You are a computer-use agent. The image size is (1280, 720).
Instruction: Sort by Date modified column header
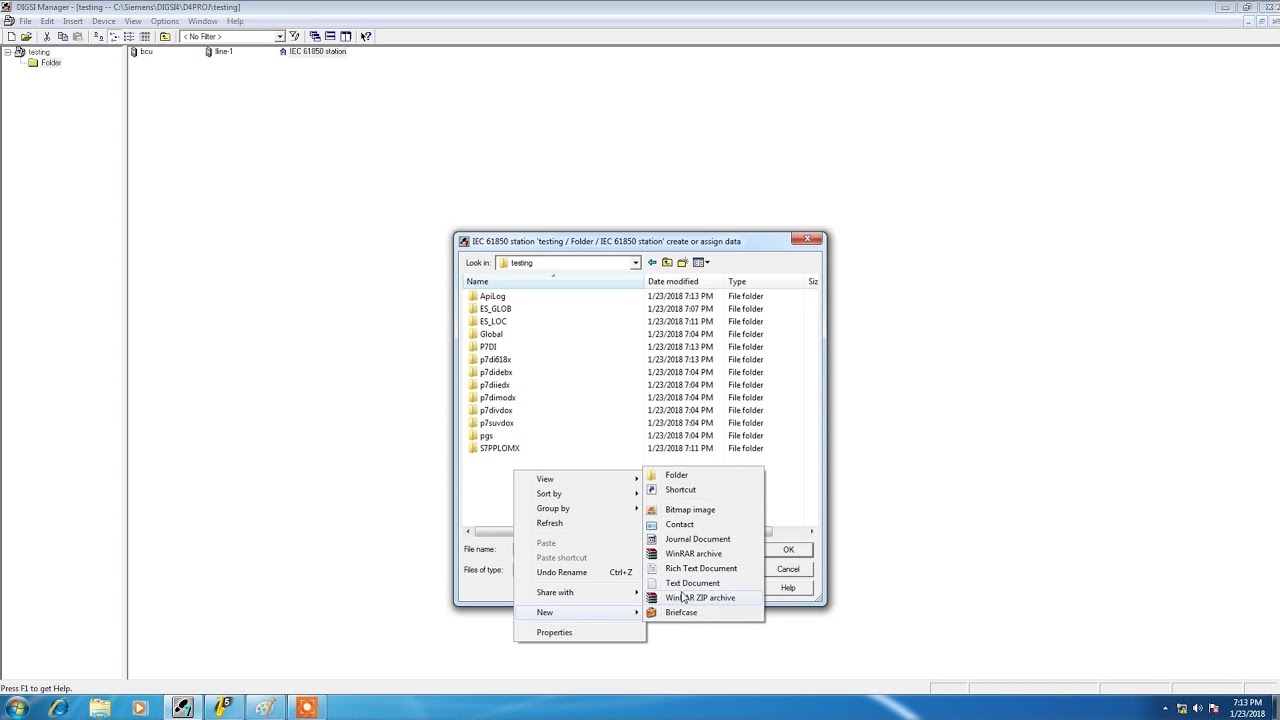click(x=685, y=282)
